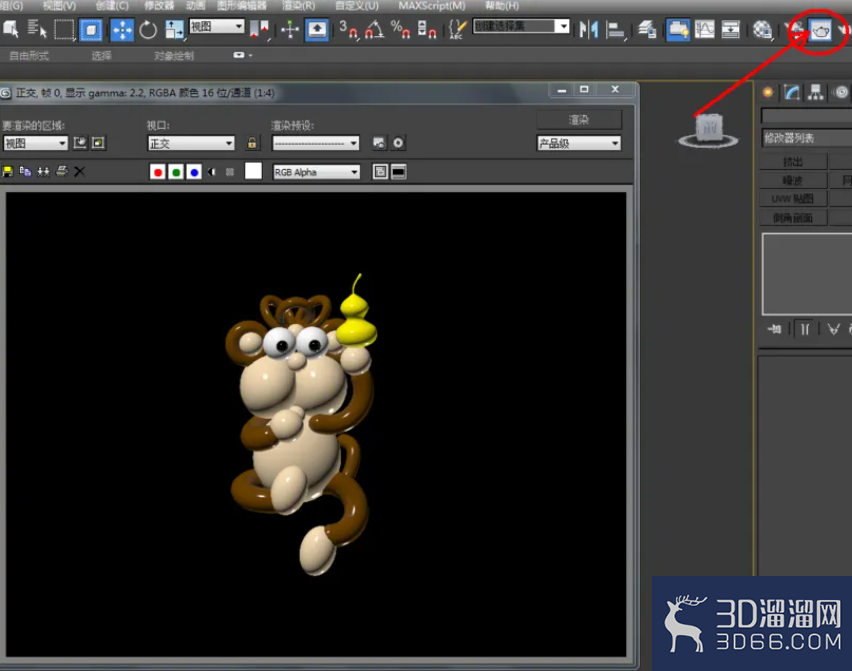Click Use Pivot Point Center icon
852x671 pixels.
(x=259, y=29)
